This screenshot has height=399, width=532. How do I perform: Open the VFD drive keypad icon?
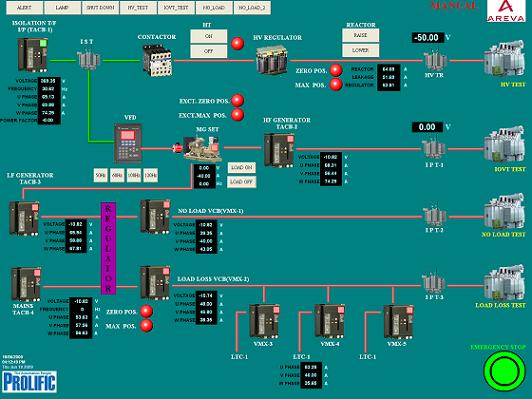coord(128,144)
